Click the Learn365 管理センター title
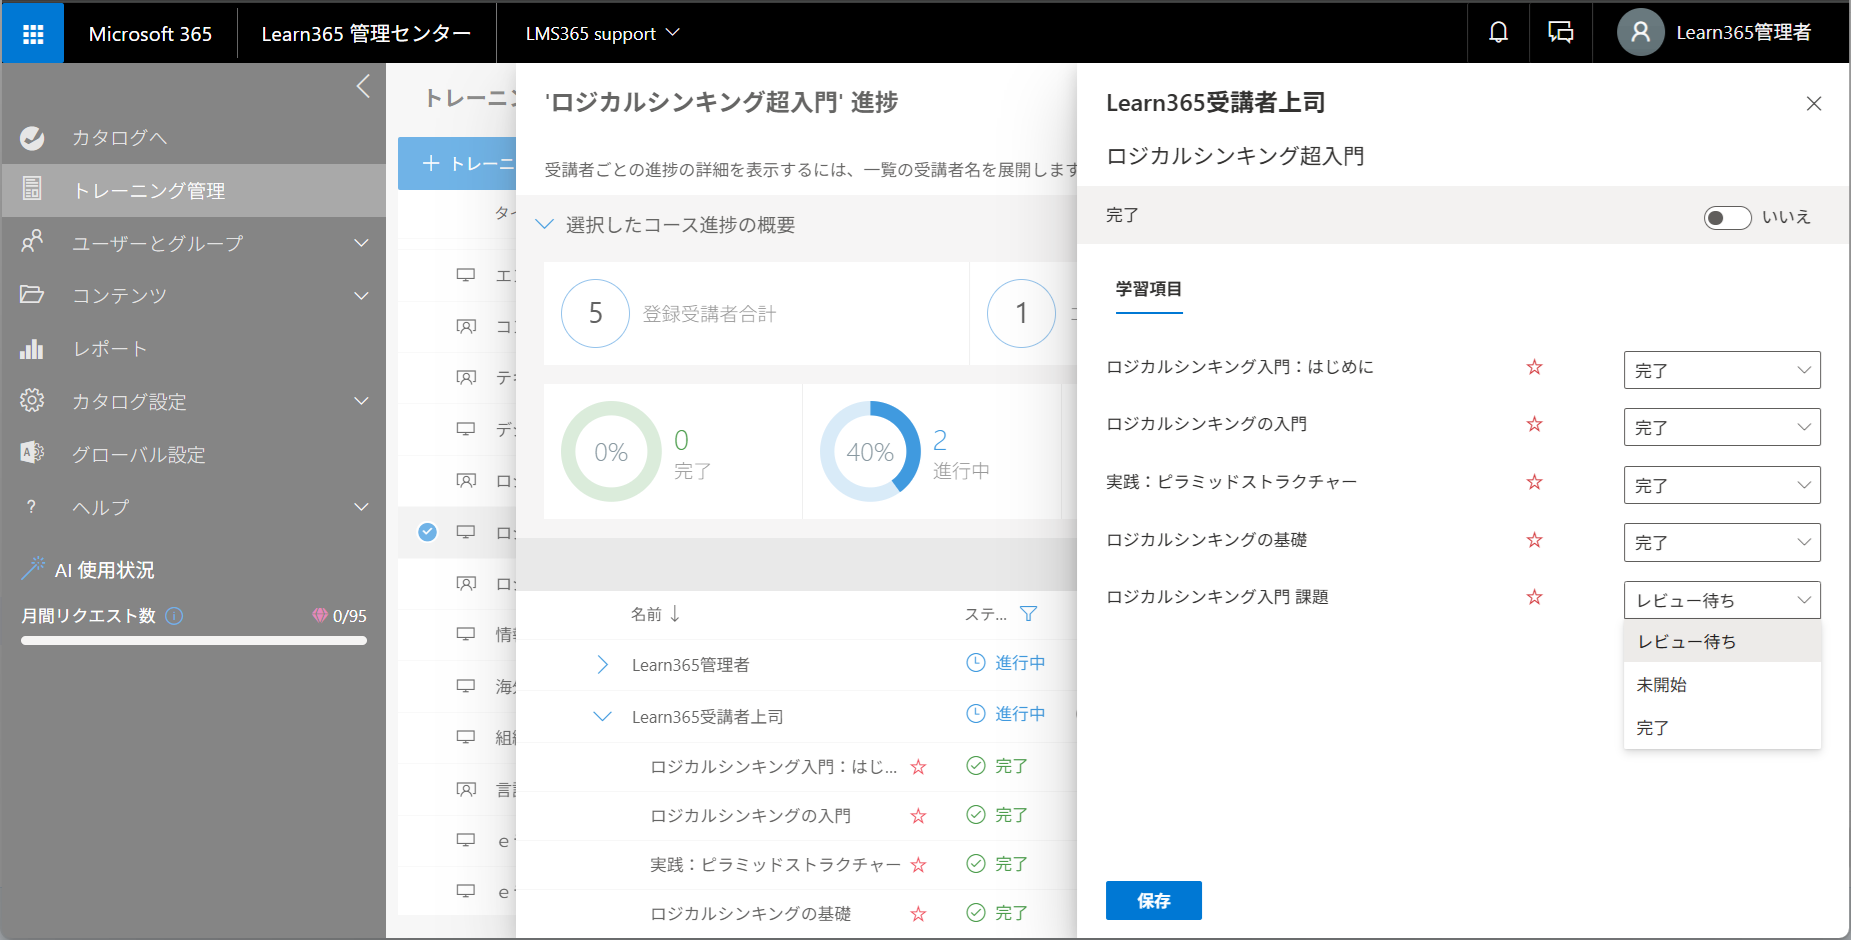1851x940 pixels. [x=366, y=33]
